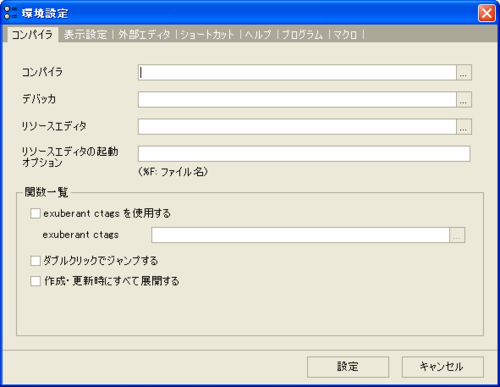Go to the ヘルプ tab
Viewport: 500px width, 387px height.
pyautogui.click(x=258, y=35)
